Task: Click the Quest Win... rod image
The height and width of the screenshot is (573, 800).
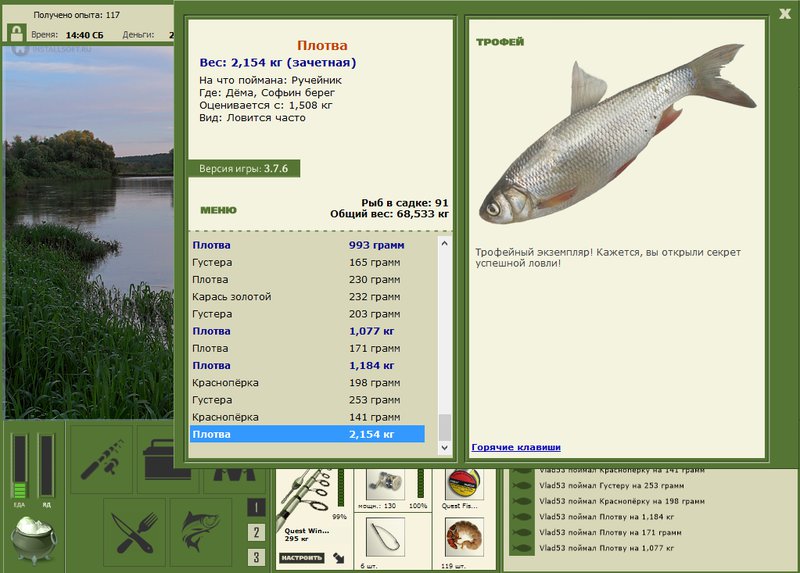Action: 304,497
